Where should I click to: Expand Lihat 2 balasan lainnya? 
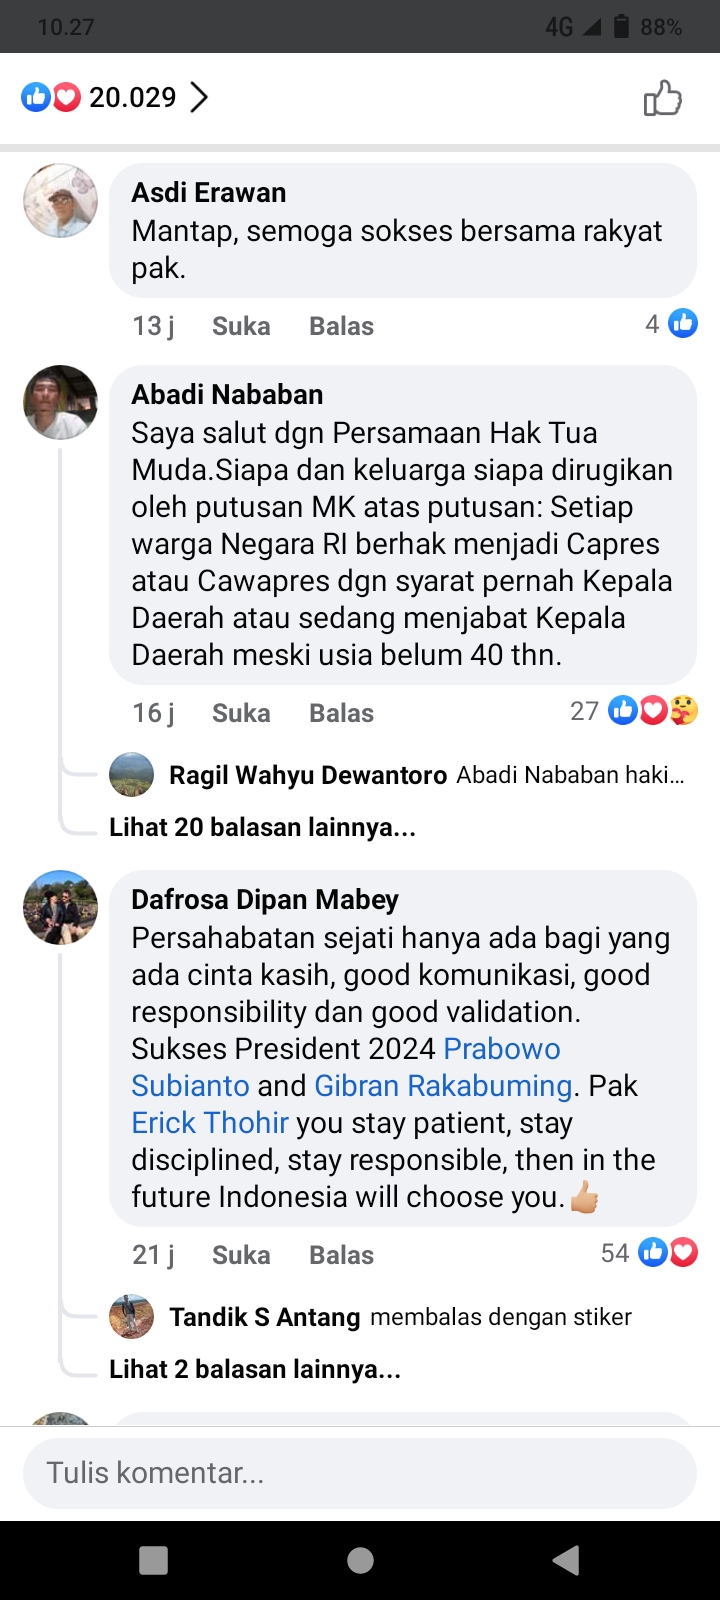(255, 1369)
